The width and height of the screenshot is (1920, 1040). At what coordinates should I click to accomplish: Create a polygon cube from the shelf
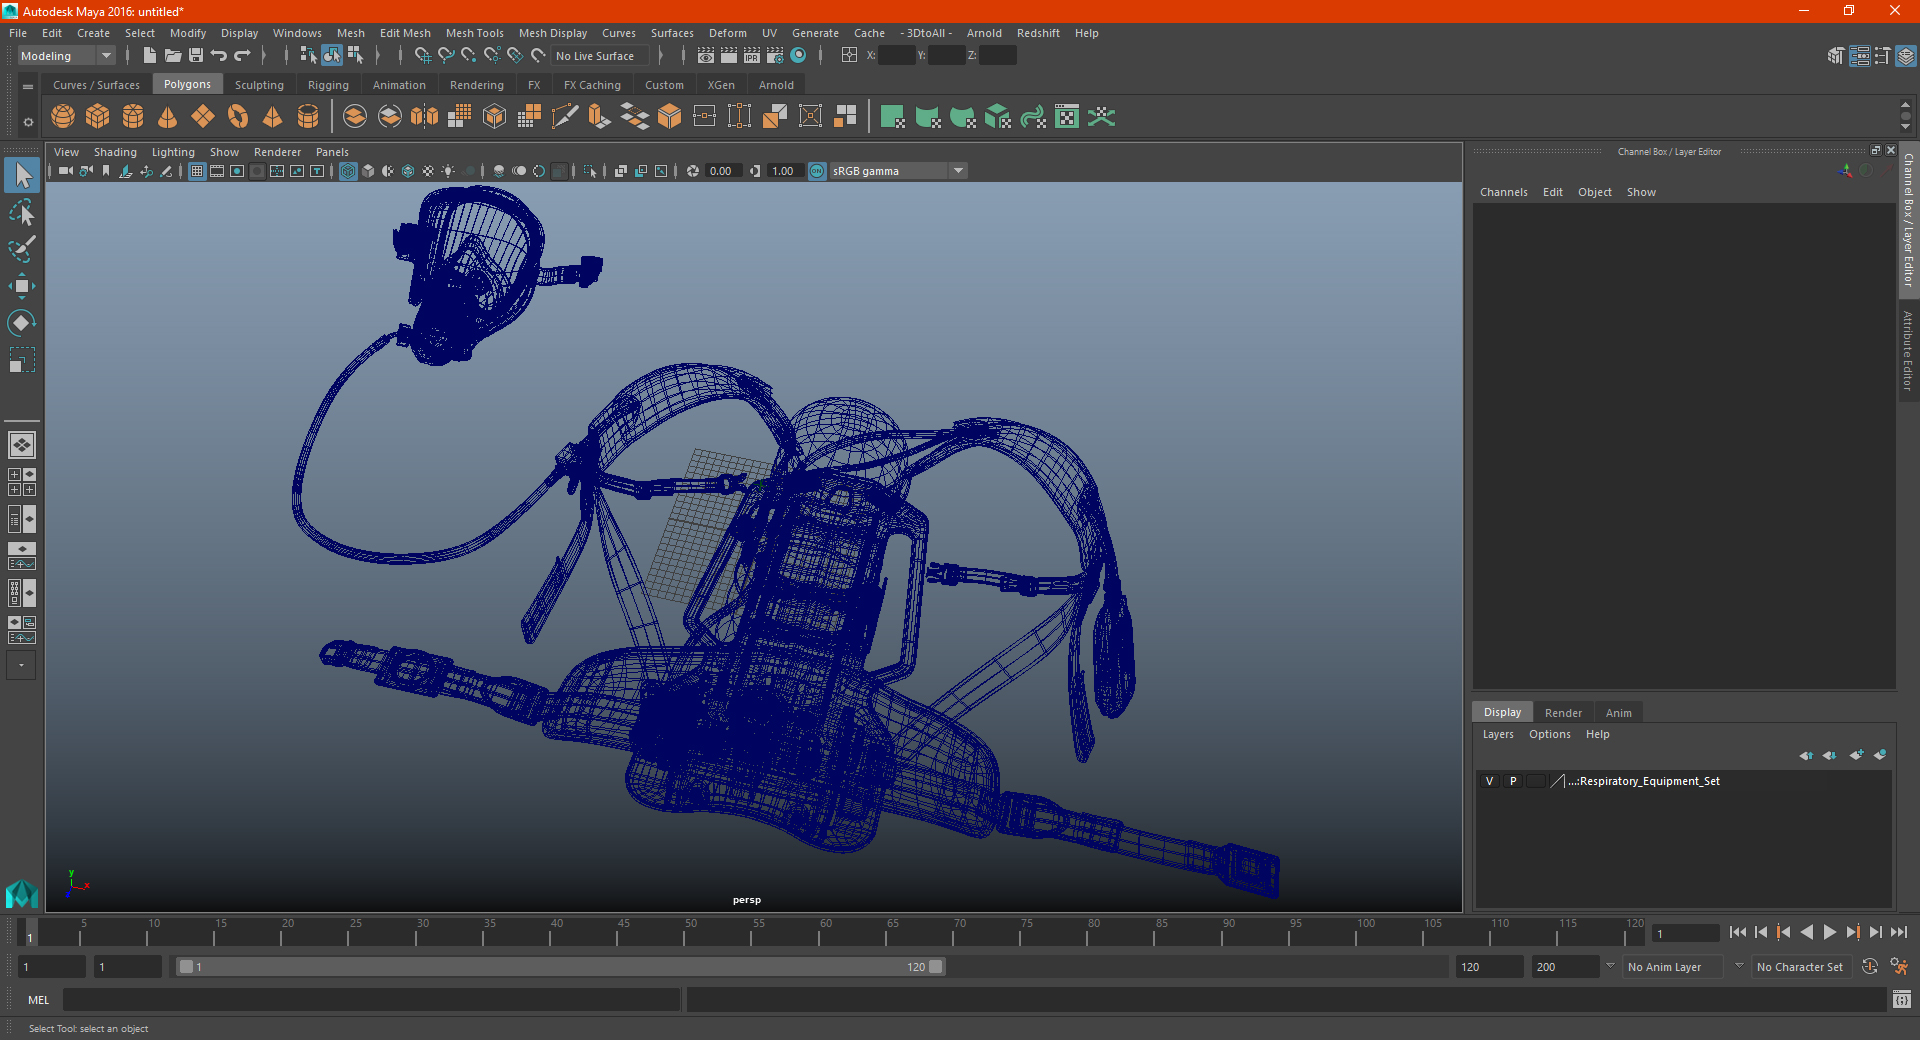pos(98,117)
